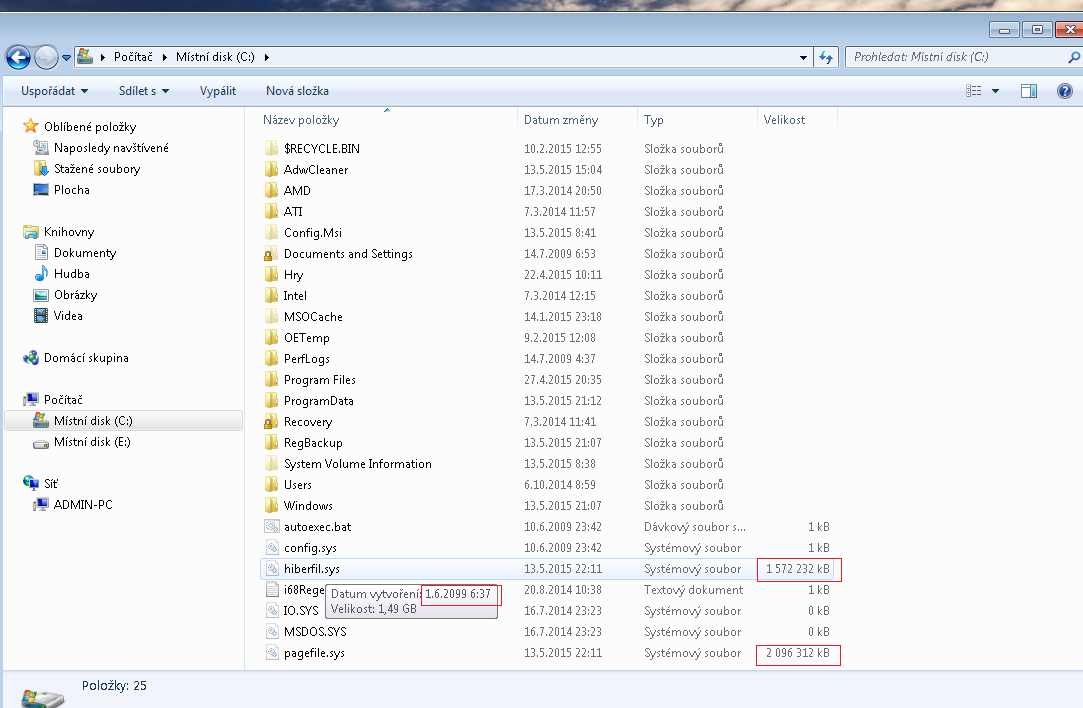Expand breadcrumb arrow between Počítač and Místní disk
The width and height of the screenshot is (1083, 708).
click(164, 57)
